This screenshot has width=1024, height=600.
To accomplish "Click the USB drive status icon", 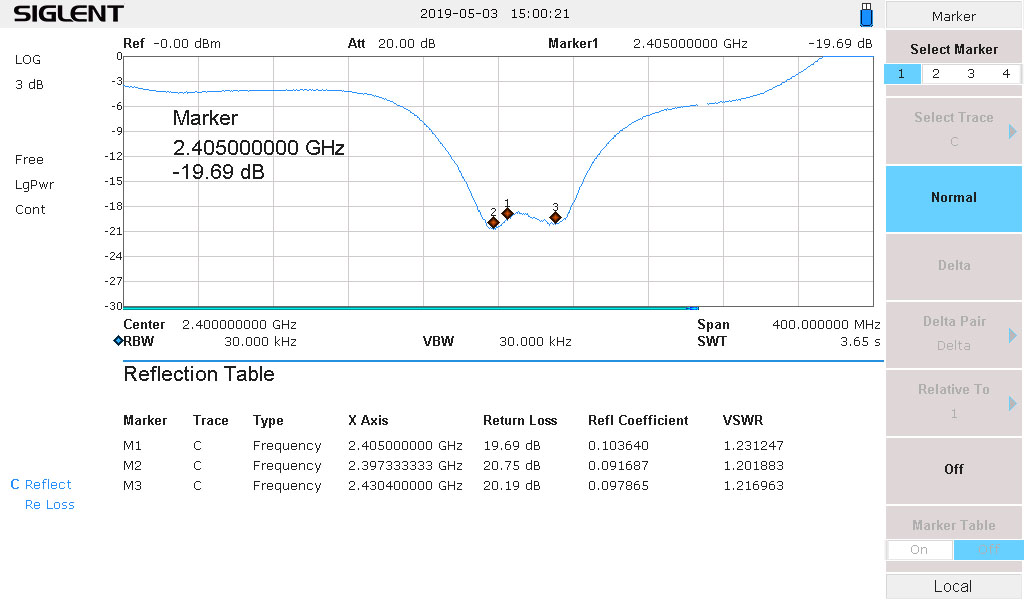I will [866, 15].
